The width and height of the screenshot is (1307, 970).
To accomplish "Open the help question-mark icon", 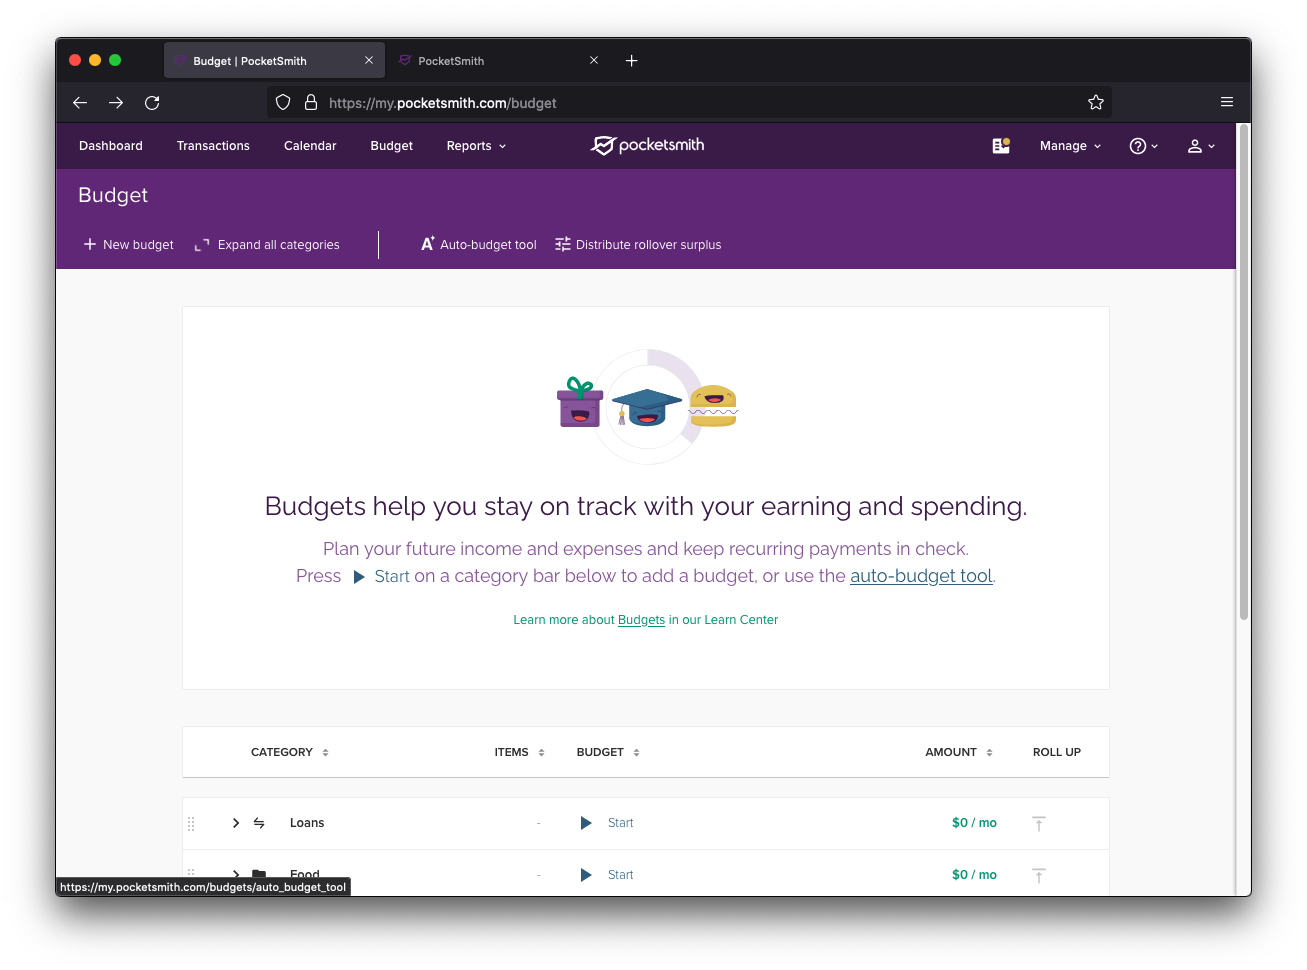I will (1137, 146).
